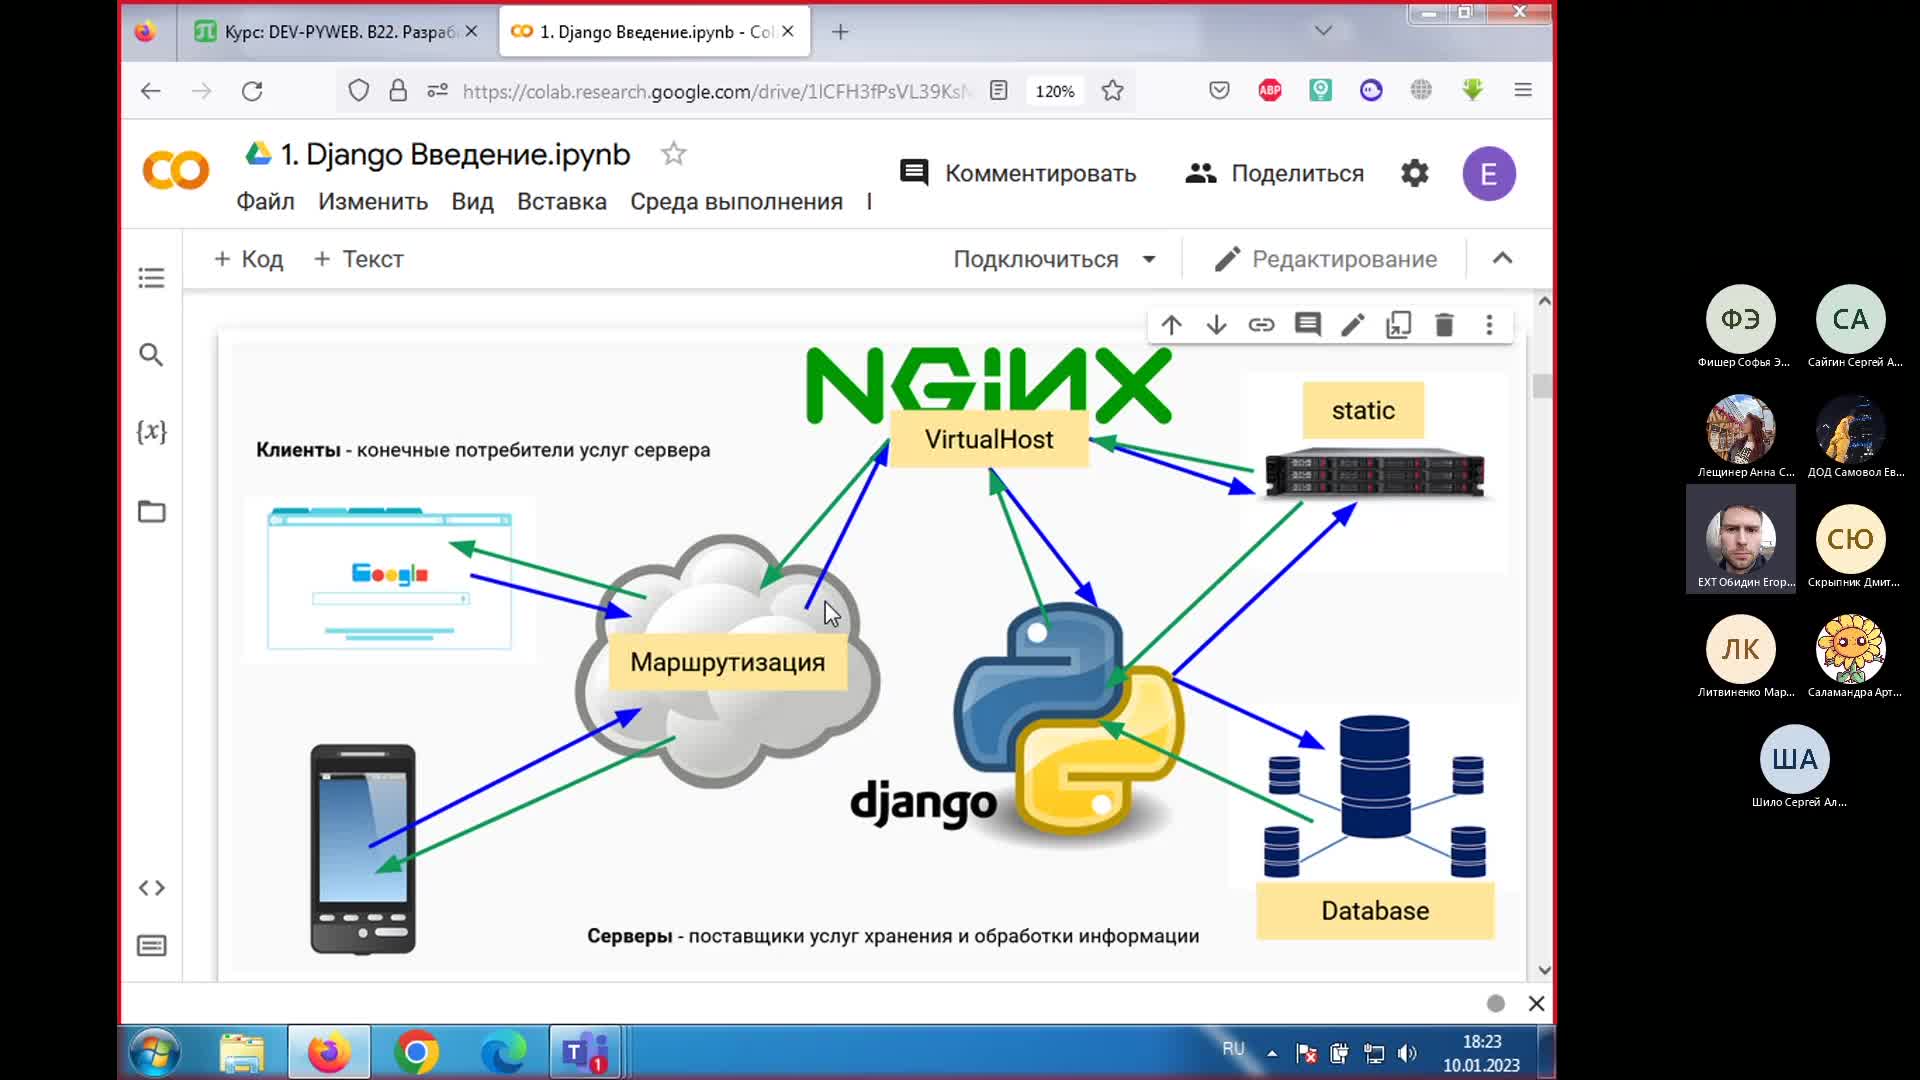Click the zoom level 120% indicator
This screenshot has width=1920, height=1080.
click(x=1055, y=91)
